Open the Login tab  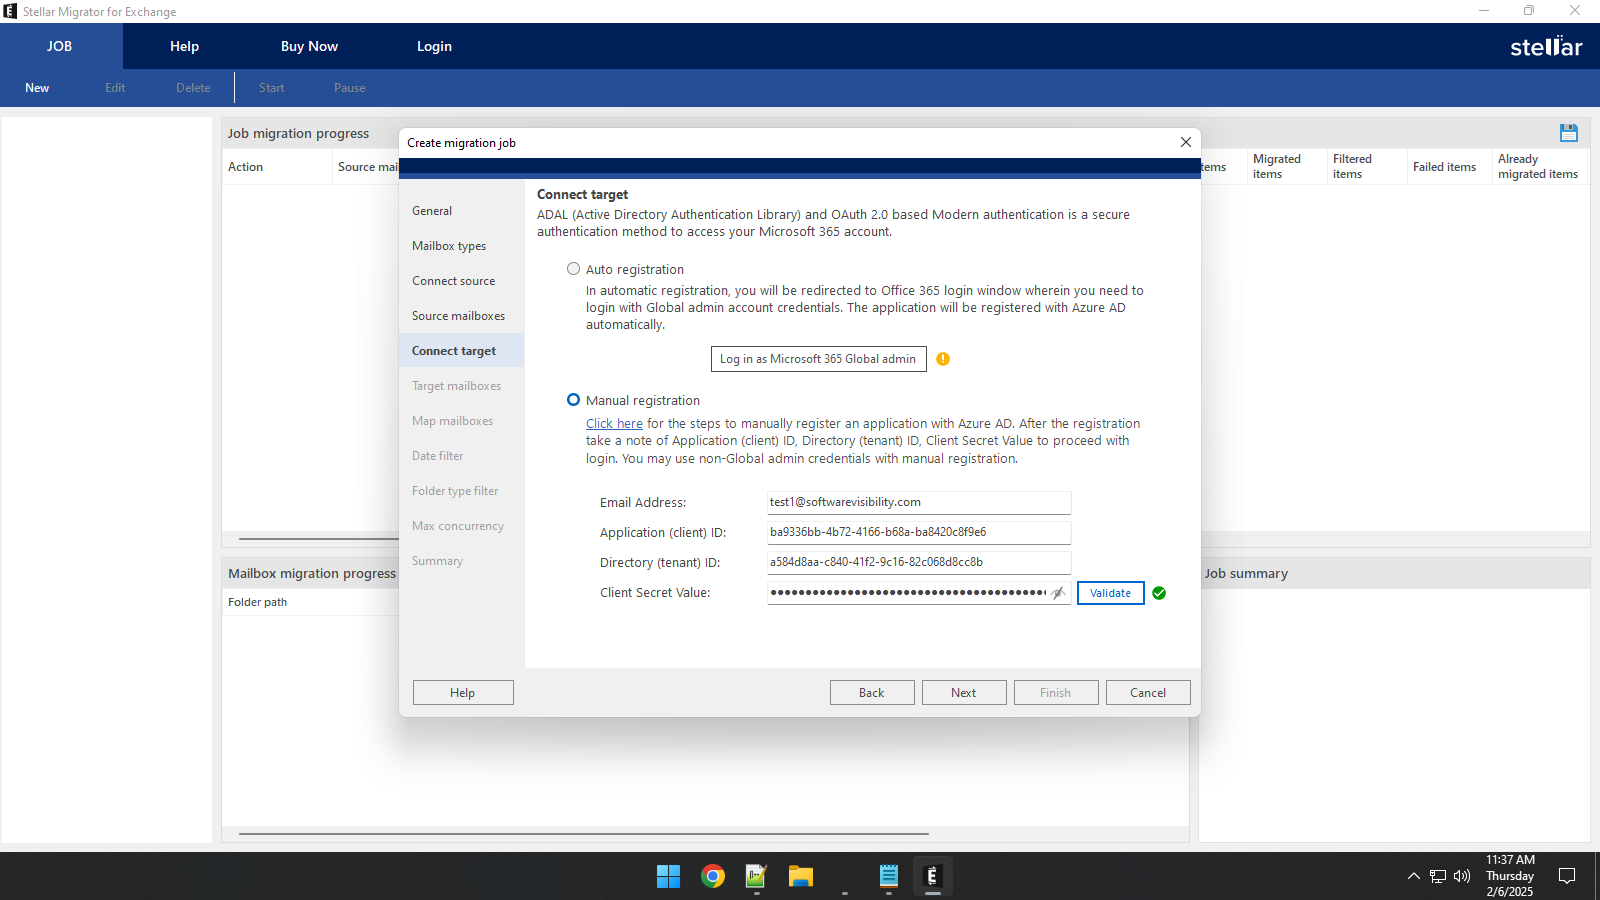(x=434, y=46)
